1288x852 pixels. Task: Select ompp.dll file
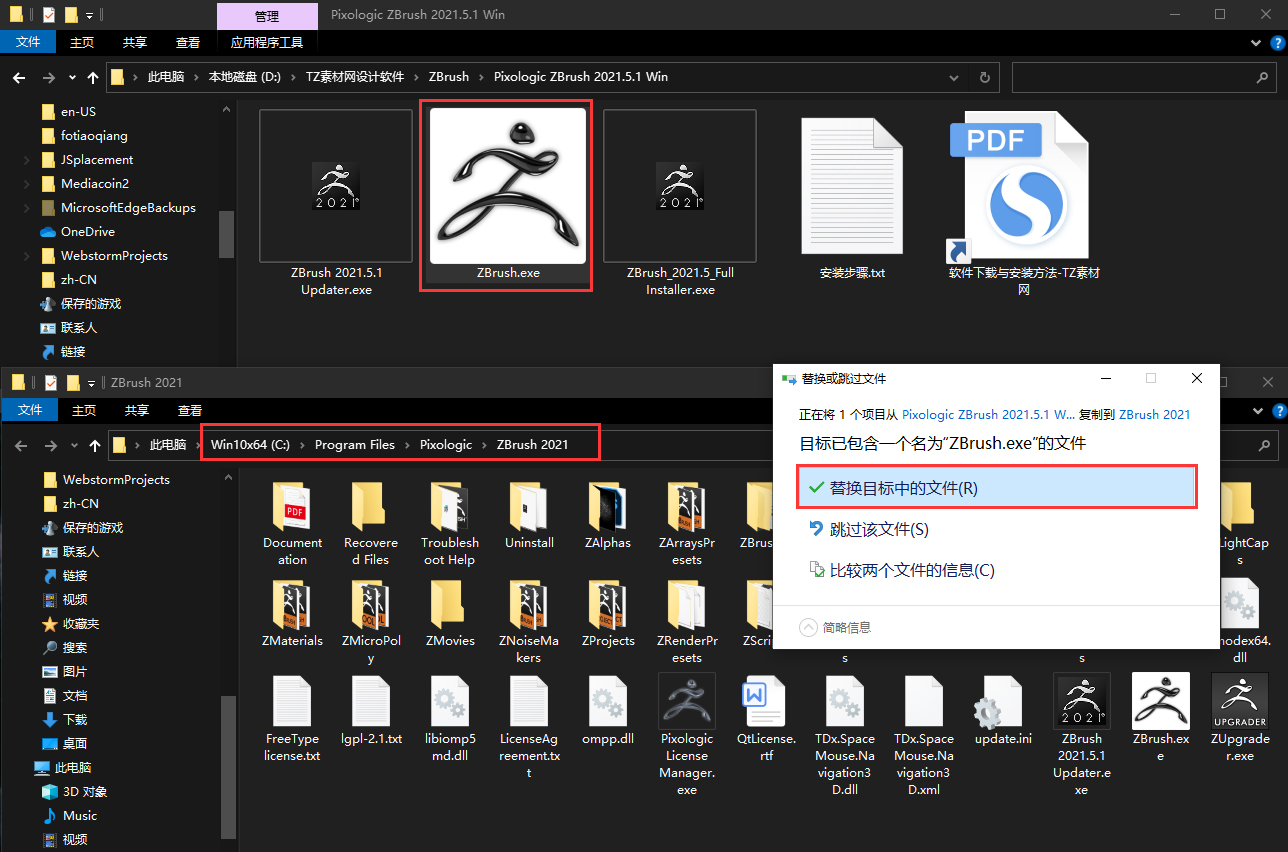(608, 711)
